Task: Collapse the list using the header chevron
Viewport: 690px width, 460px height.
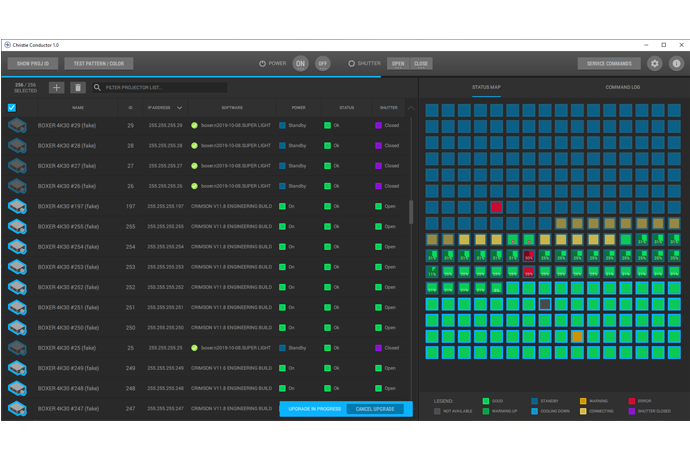Action: pos(411,107)
